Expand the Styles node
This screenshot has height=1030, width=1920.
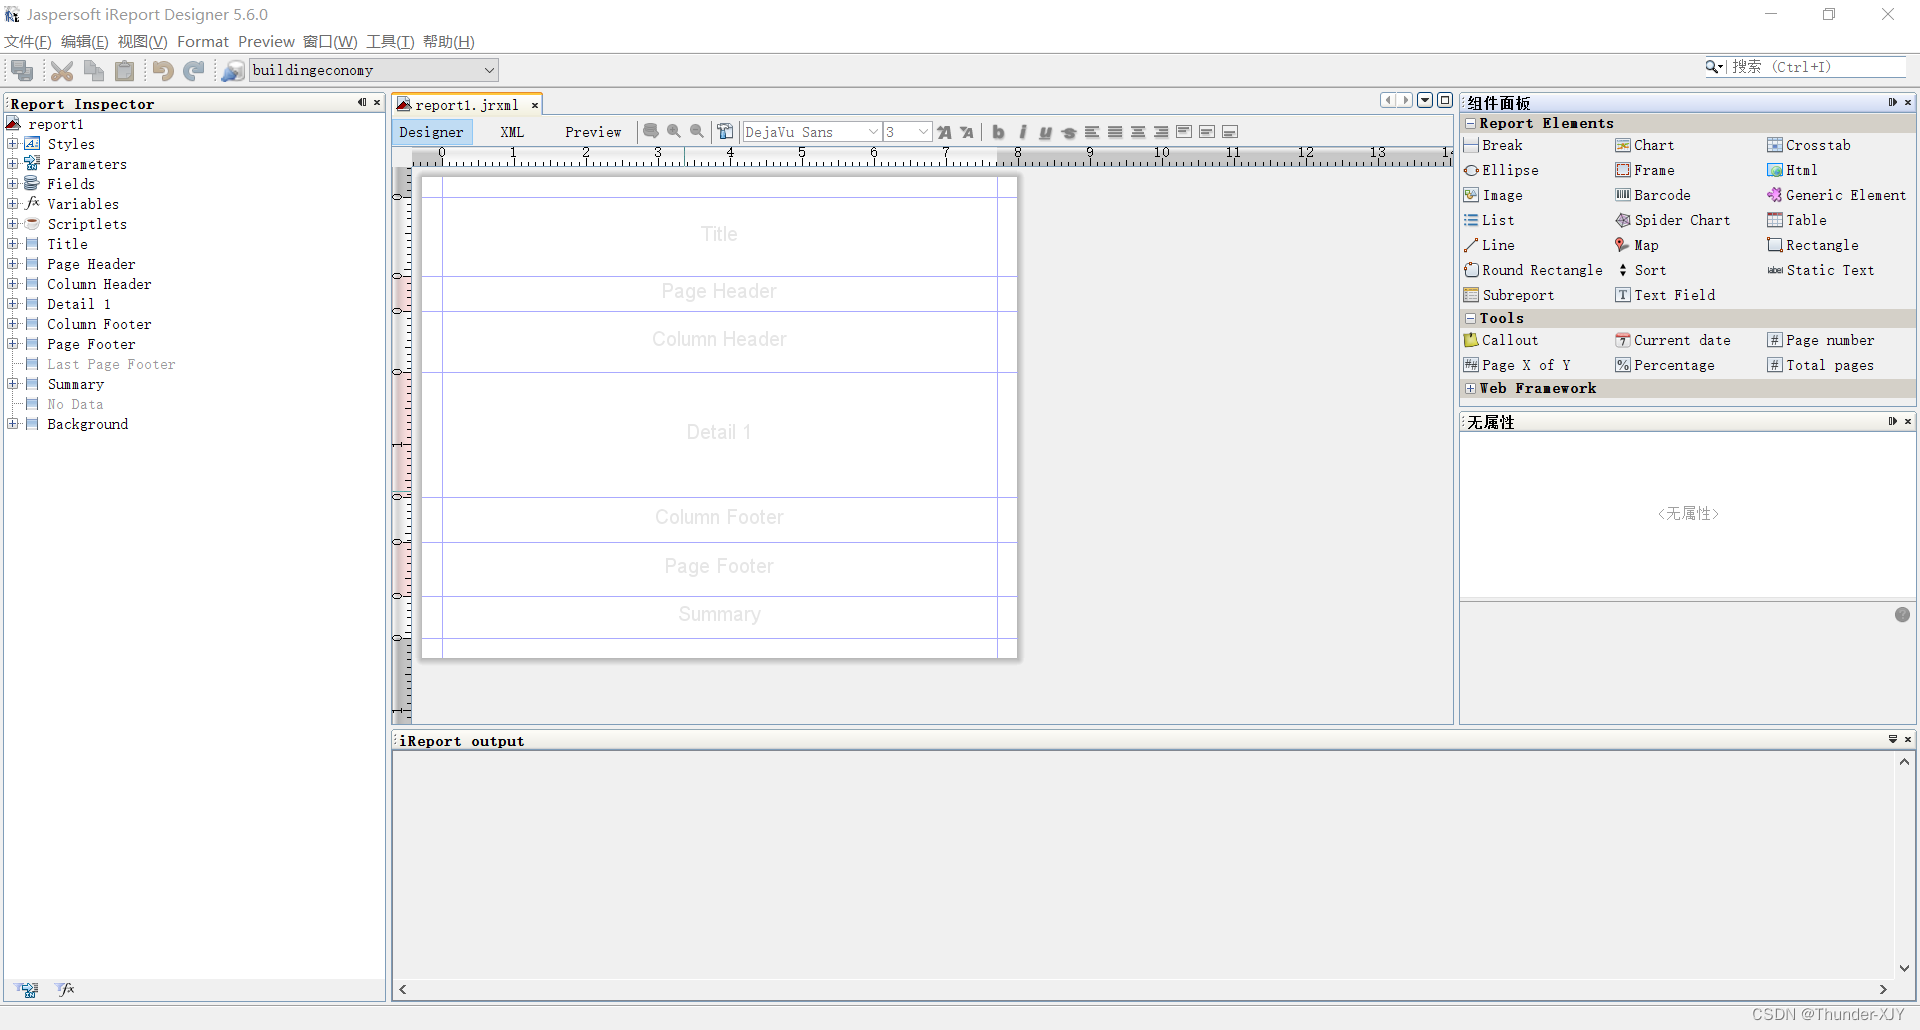13,144
